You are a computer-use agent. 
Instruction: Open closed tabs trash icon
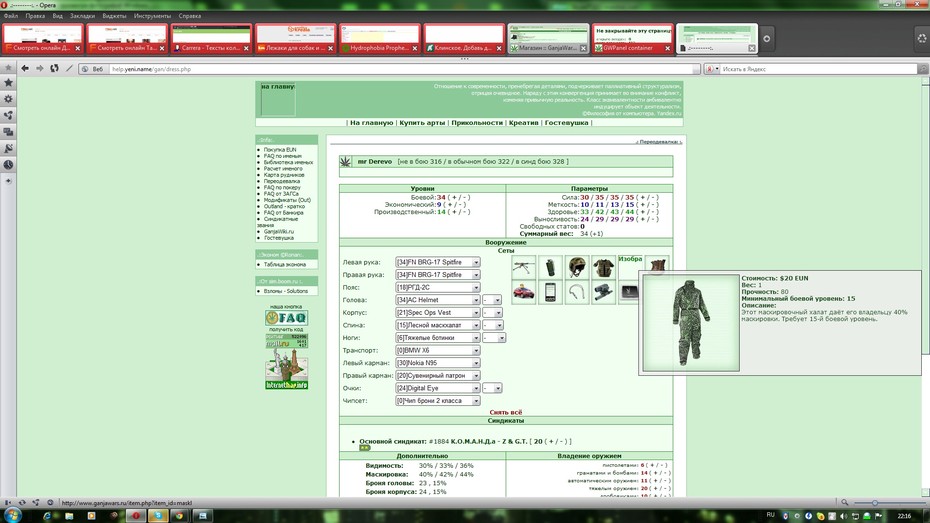click(x=922, y=39)
